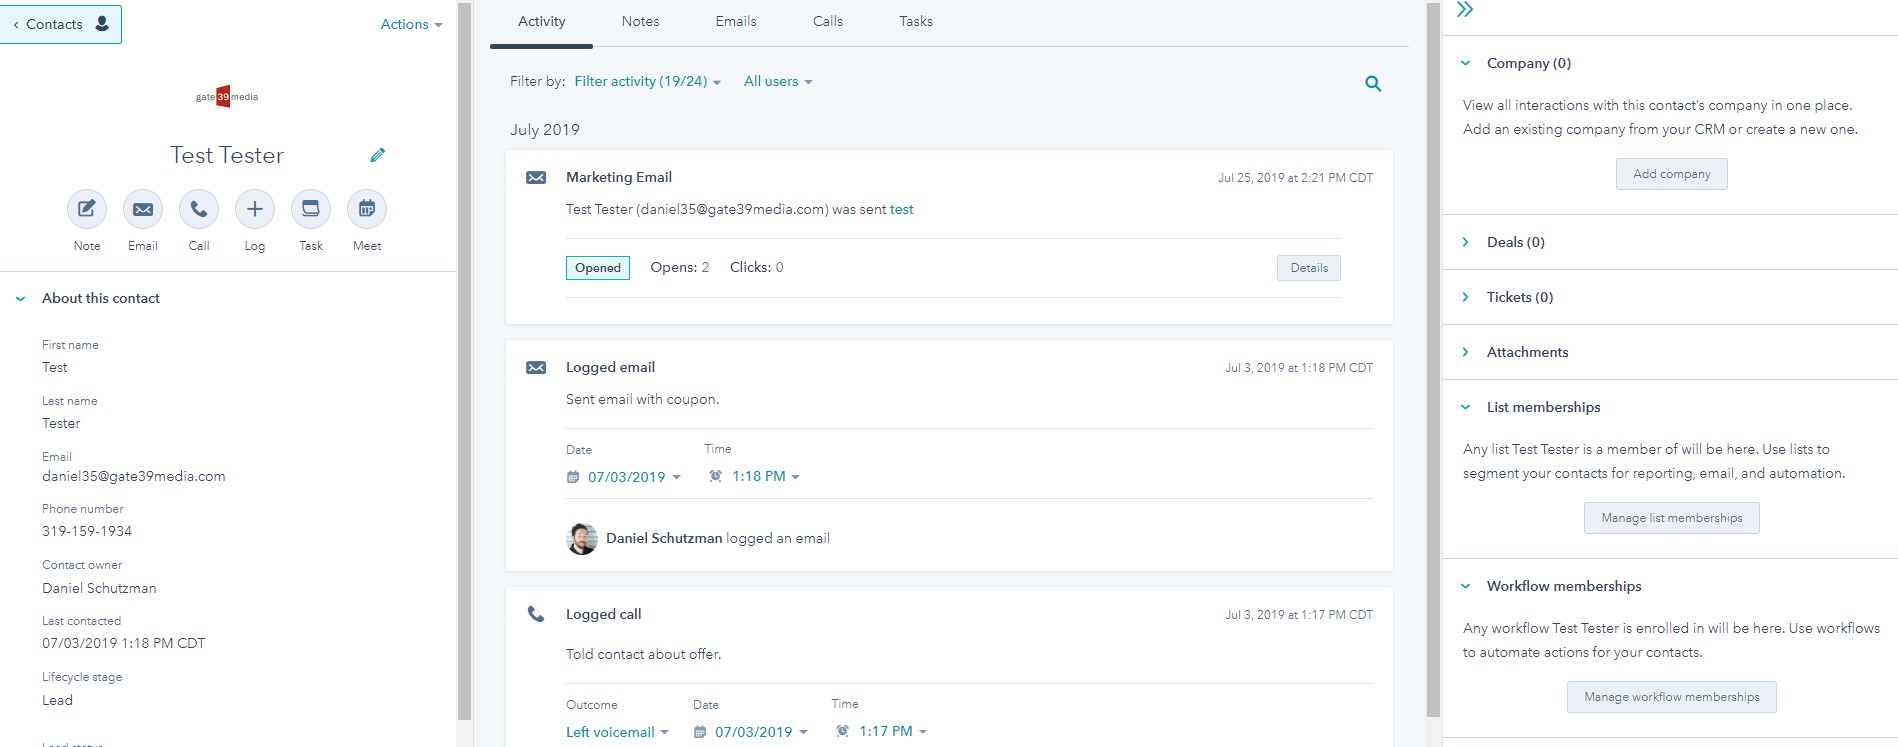Click the Email envelope action icon
This screenshot has width=1898, height=747.
click(143, 209)
